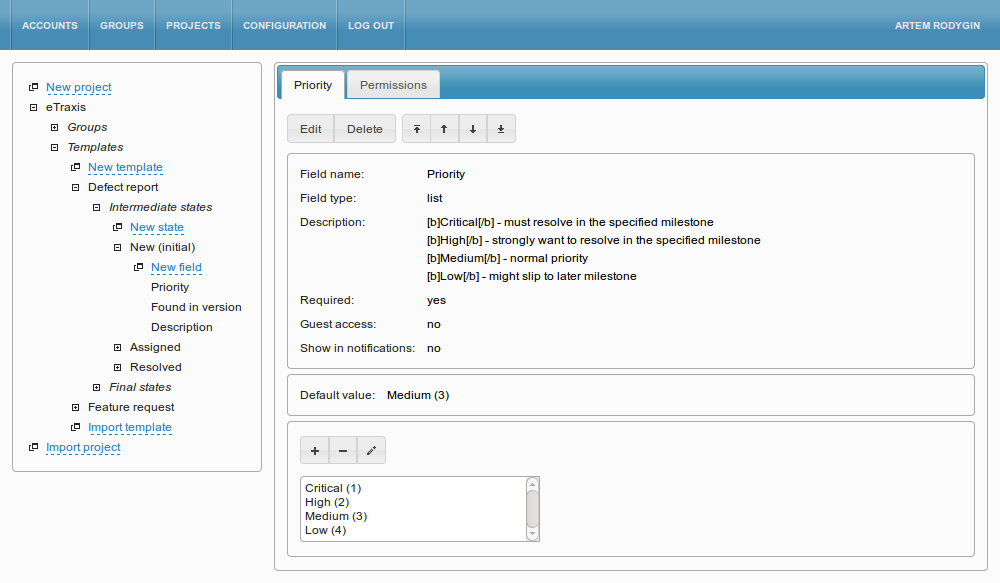1000x583 pixels.
Task: Click the icon beside Import project
Action: click(x=34, y=447)
